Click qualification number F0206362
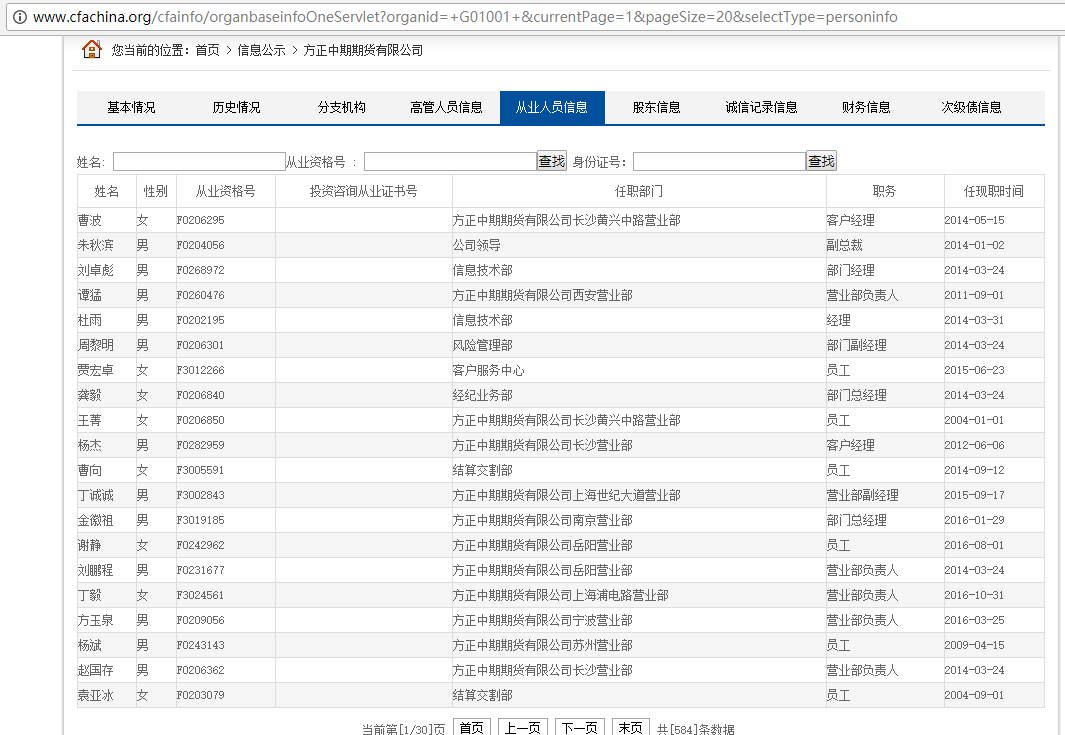 click(x=200, y=670)
